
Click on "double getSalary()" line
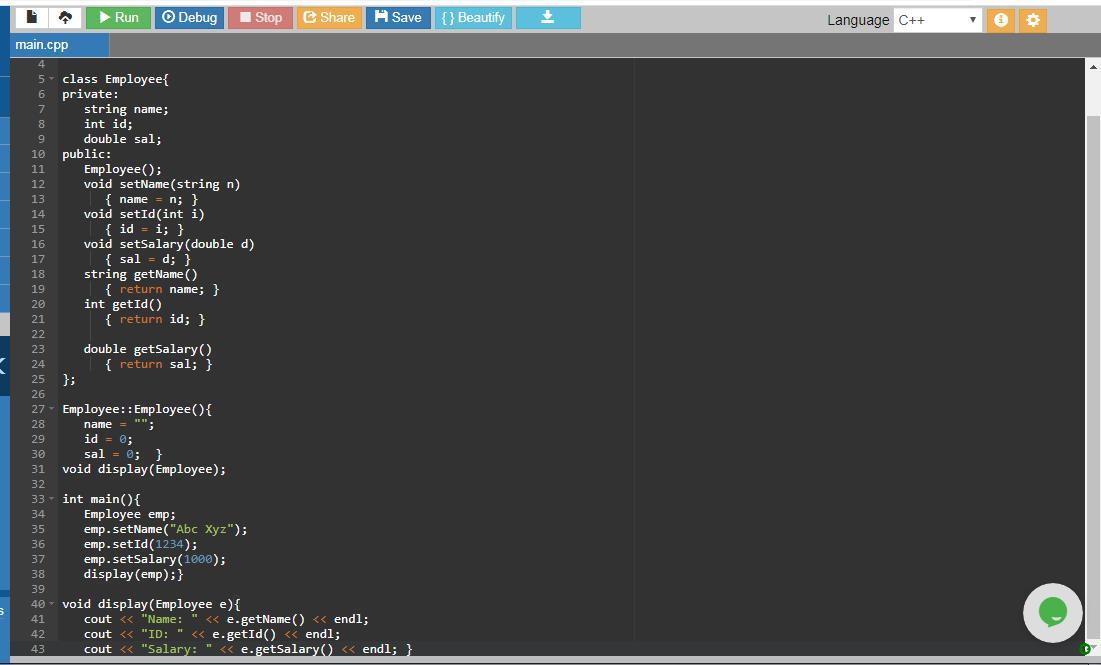coord(147,349)
